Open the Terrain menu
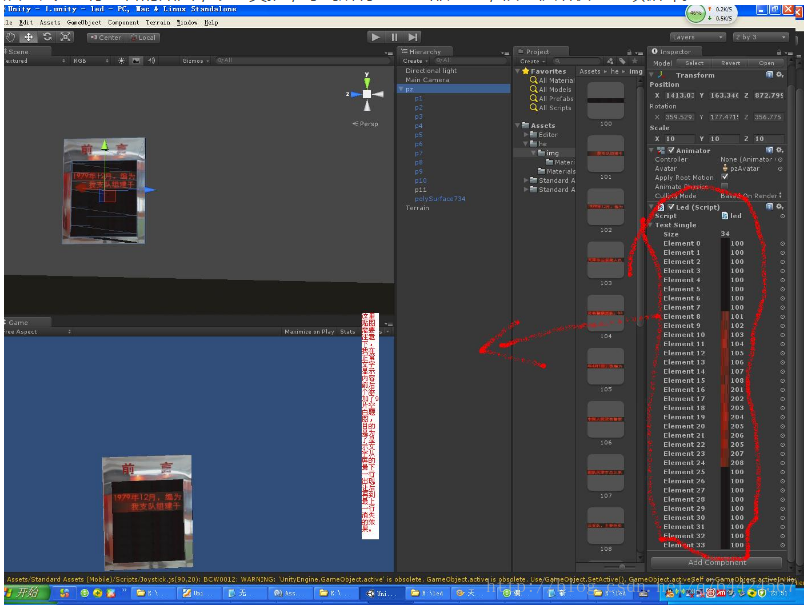The width and height of the screenshot is (807, 606). tap(157, 23)
